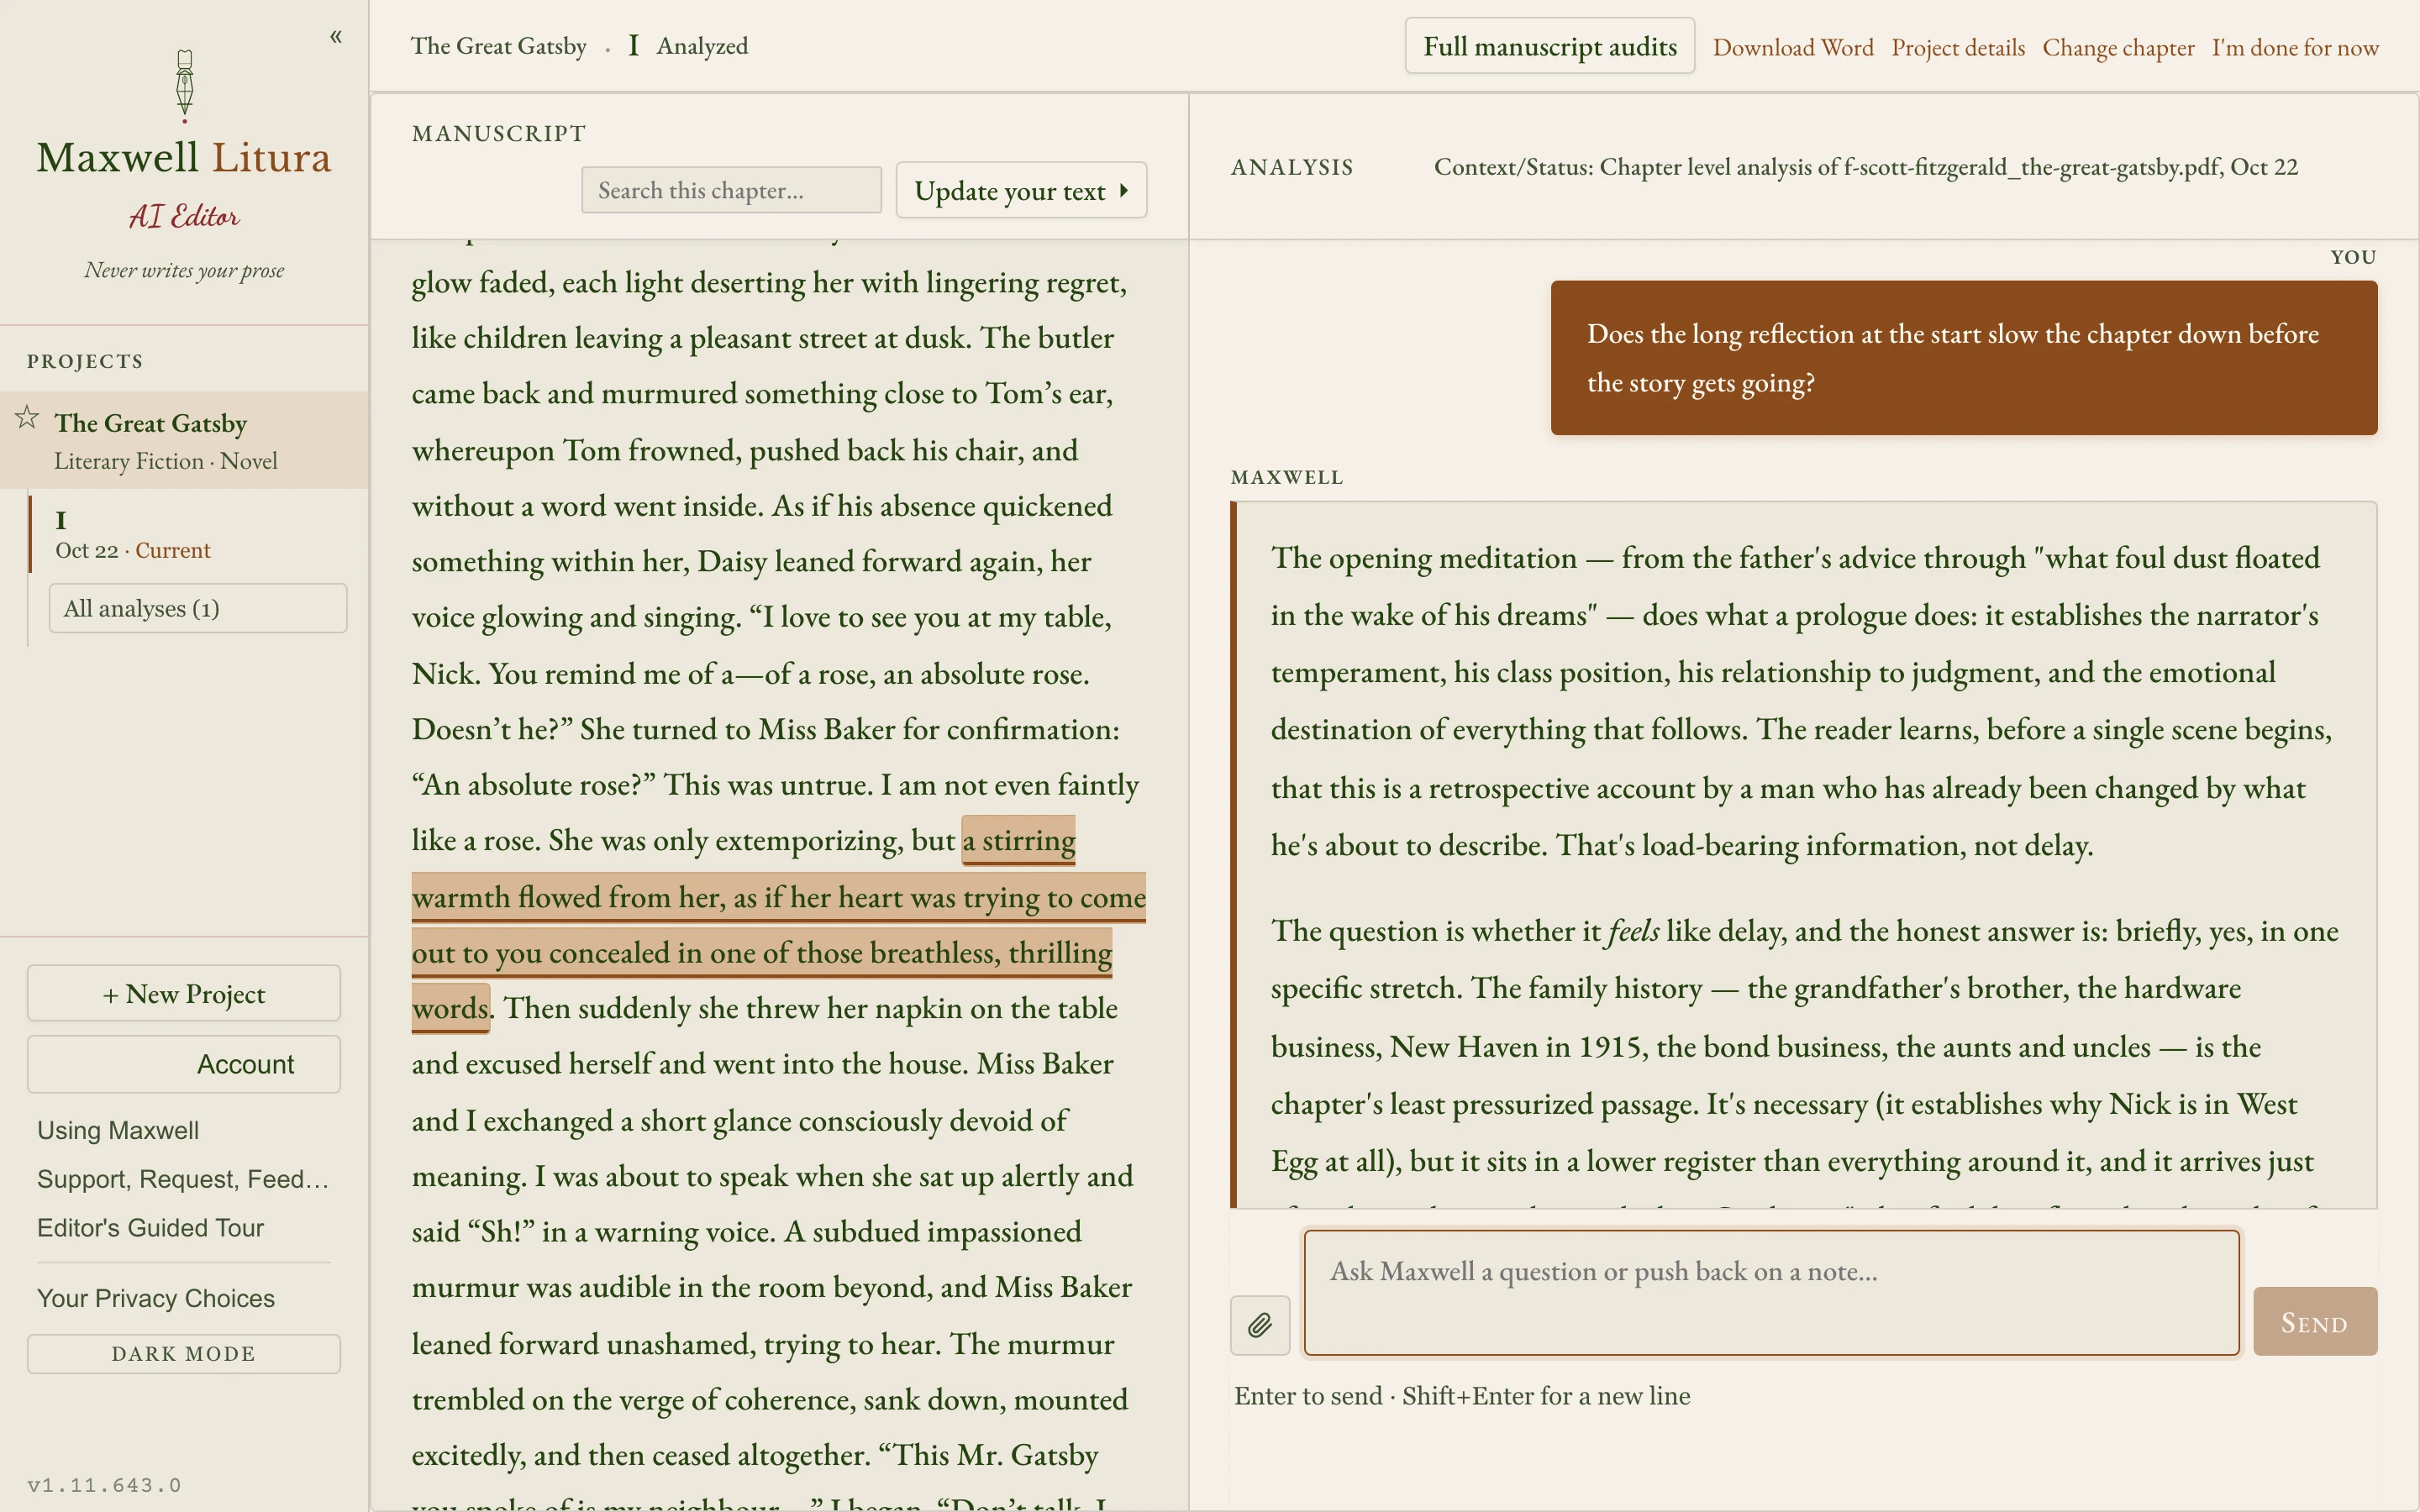
Task: Select The Great Gatsby project
Action: (x=184, y=440)
